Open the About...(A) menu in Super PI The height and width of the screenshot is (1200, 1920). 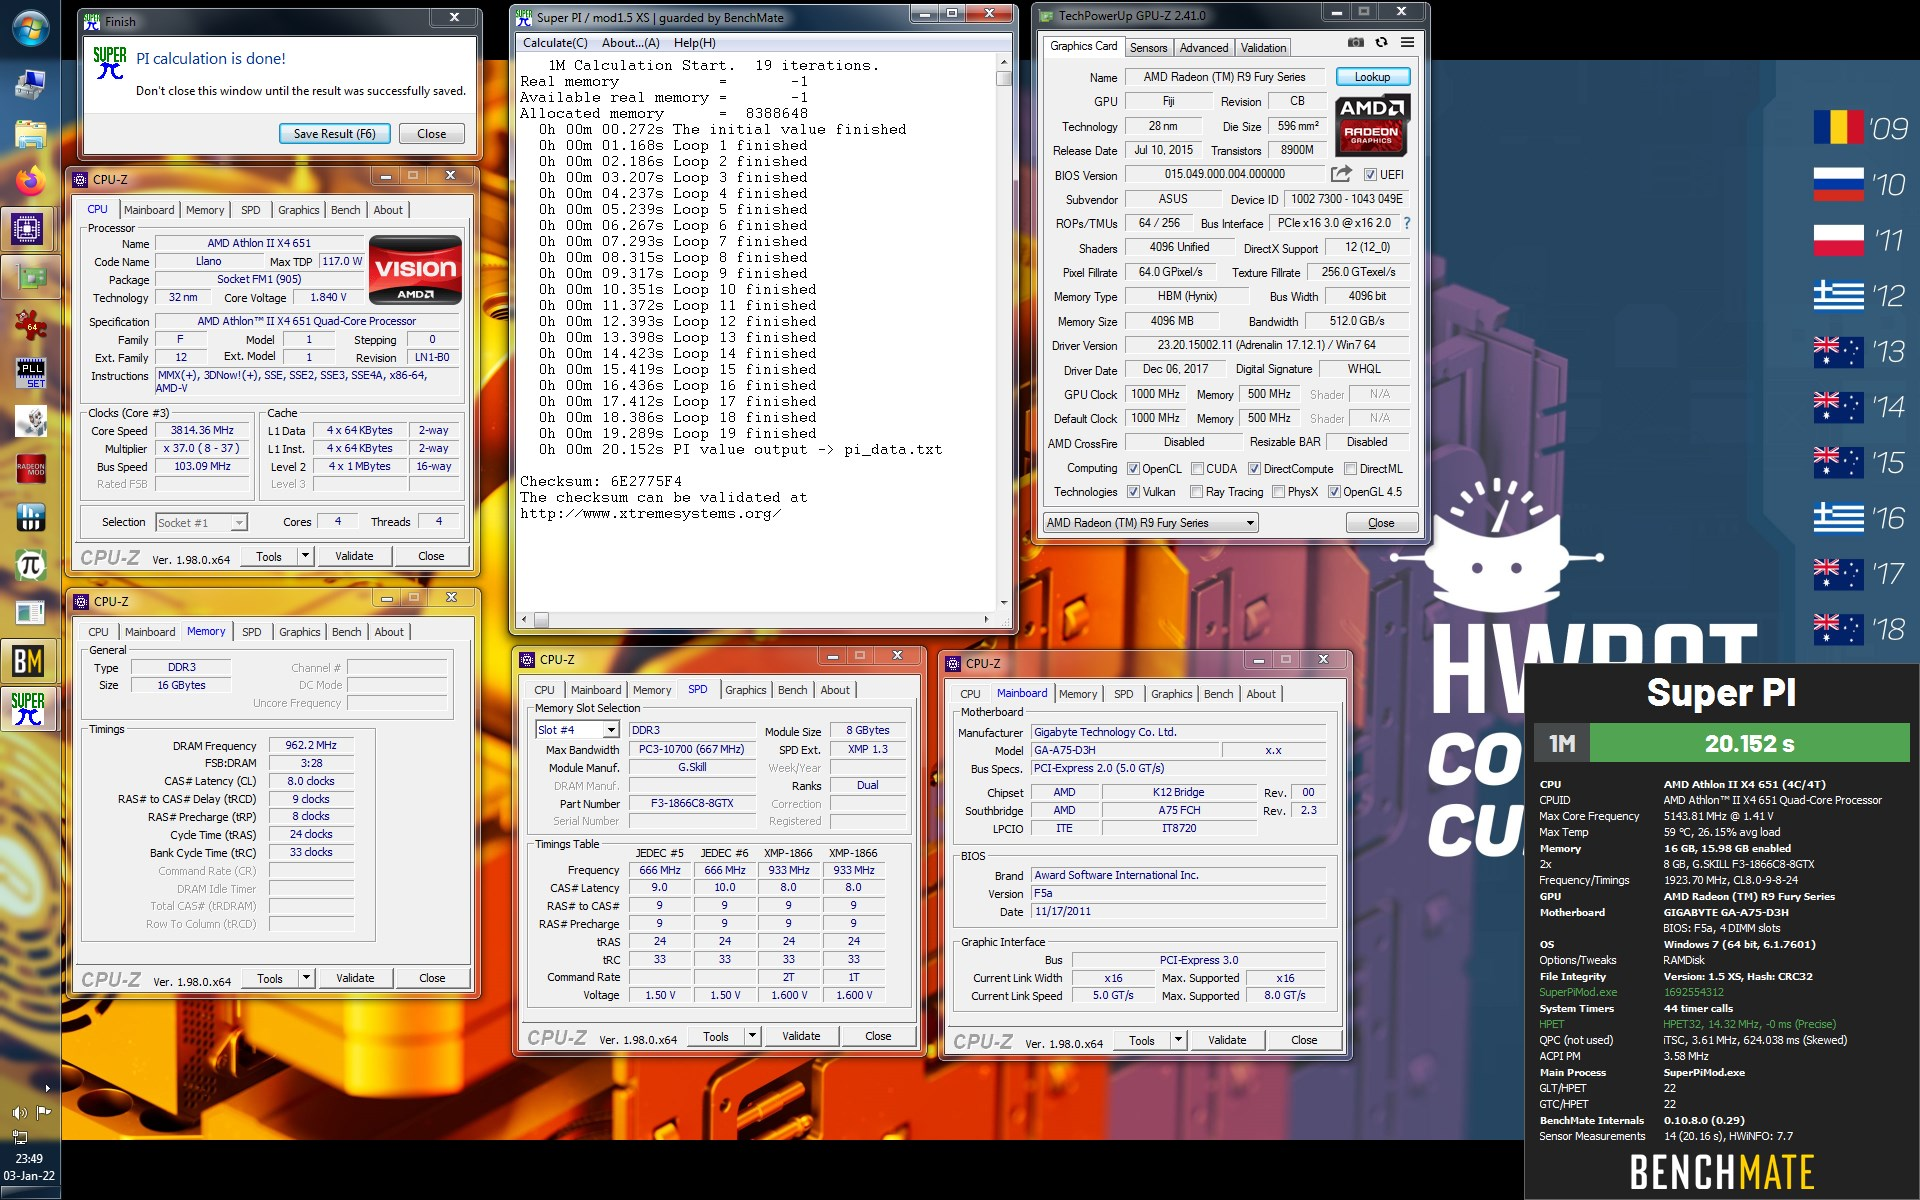[630, 43]
